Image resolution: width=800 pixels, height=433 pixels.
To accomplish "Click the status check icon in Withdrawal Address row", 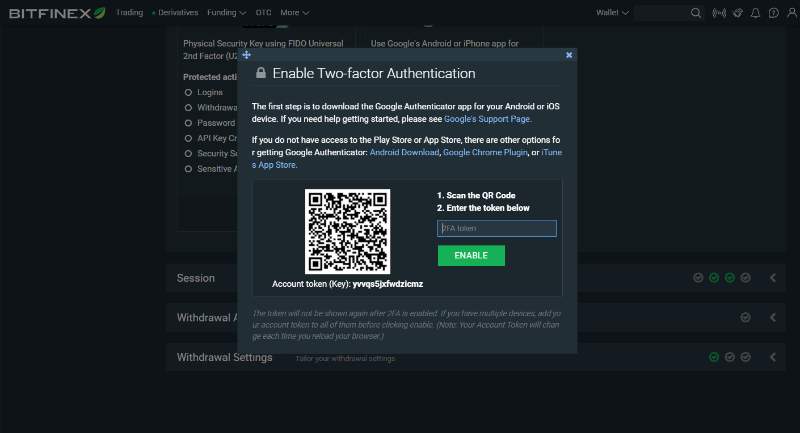I will click(745, 317).
